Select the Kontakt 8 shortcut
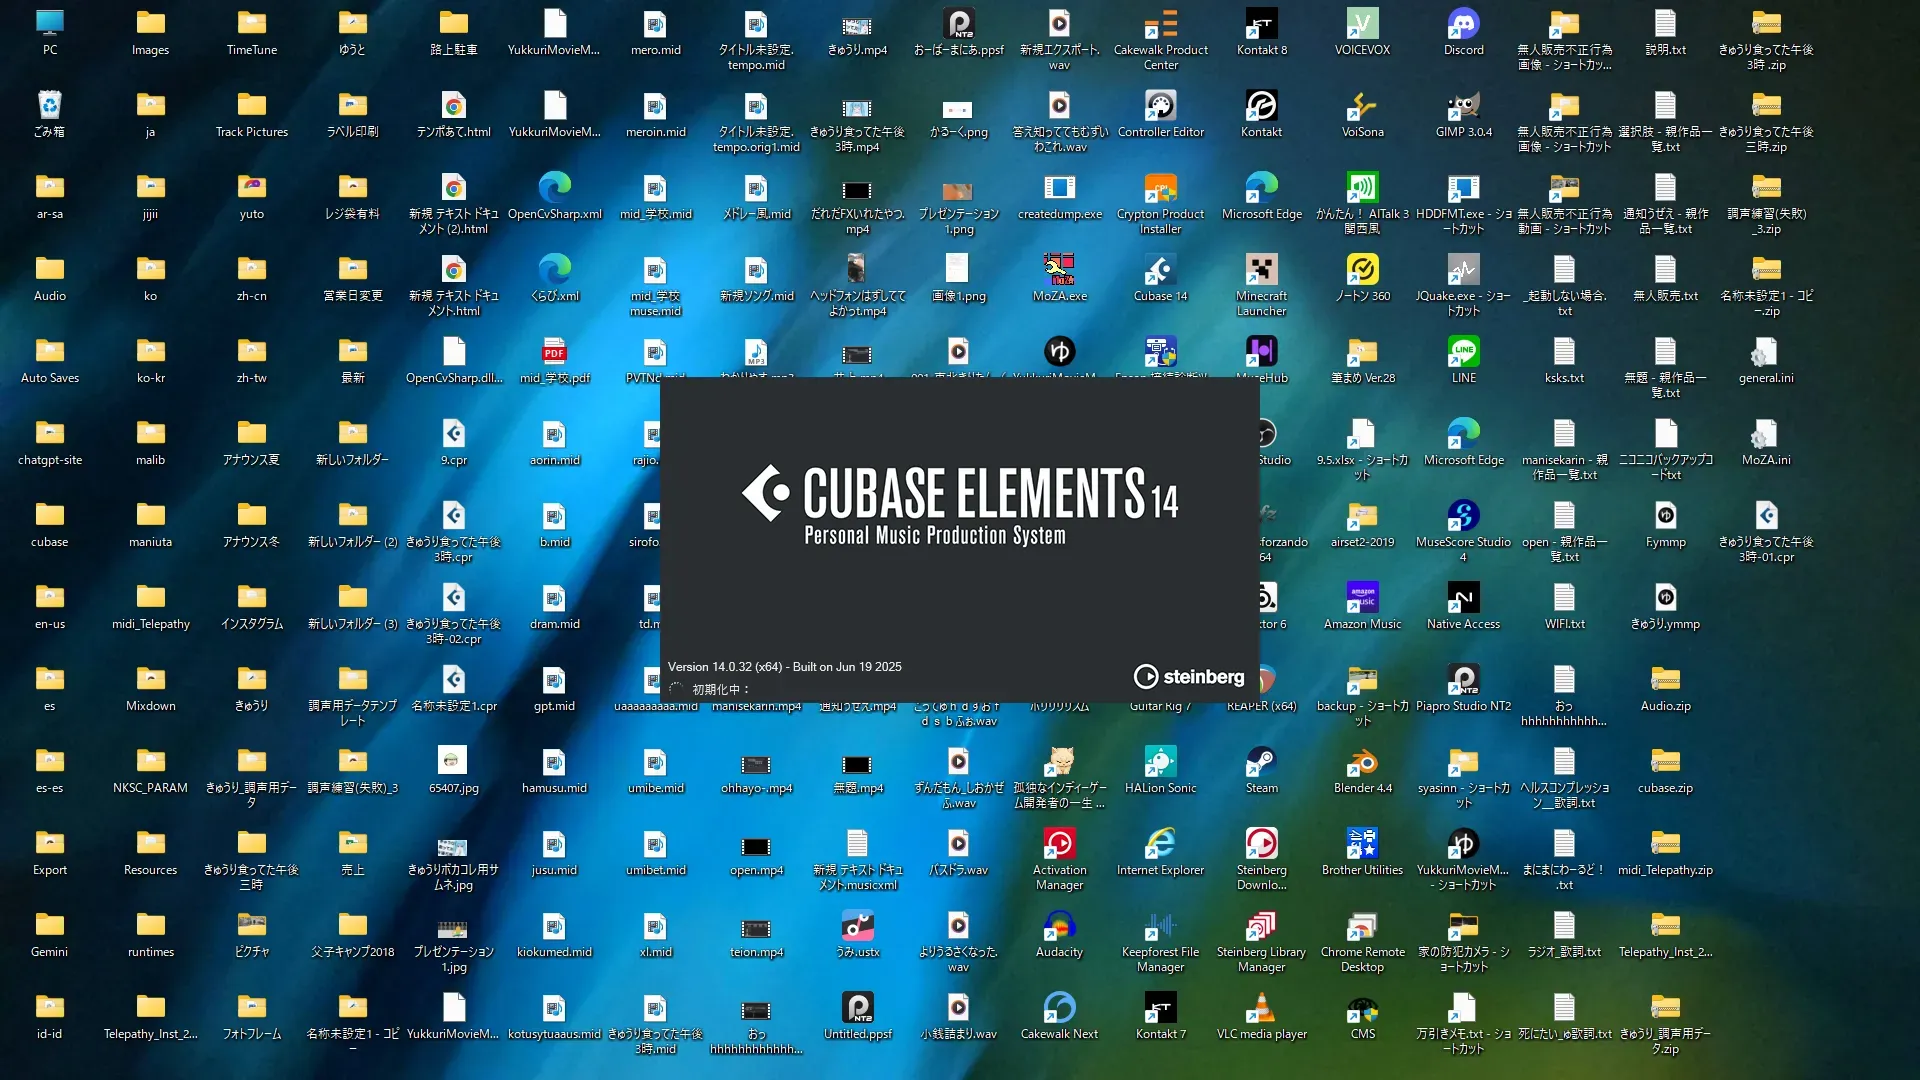The height and width of the screenshot is (1080, 1920). pos(1261,25)
